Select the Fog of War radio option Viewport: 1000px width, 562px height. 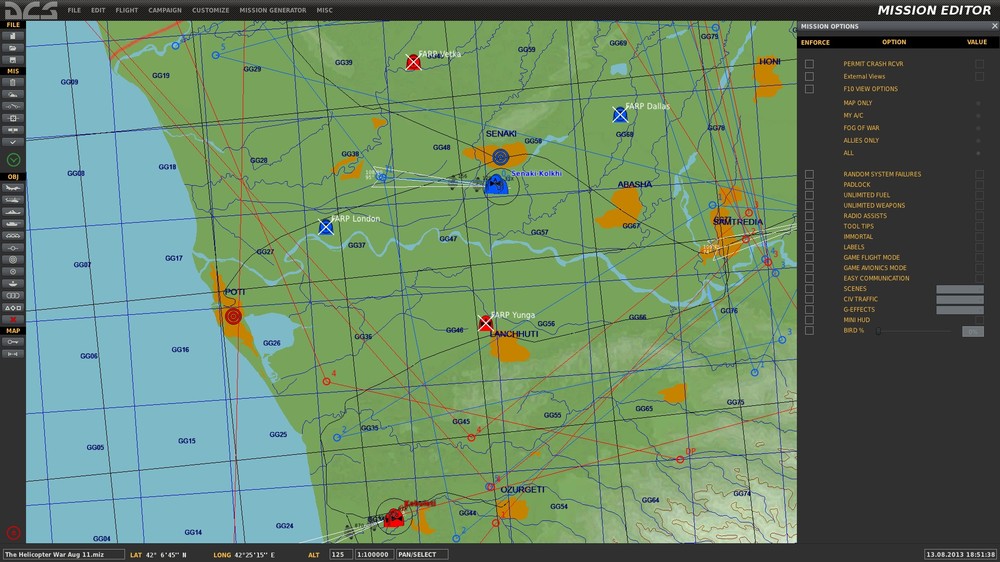(978, 128)
